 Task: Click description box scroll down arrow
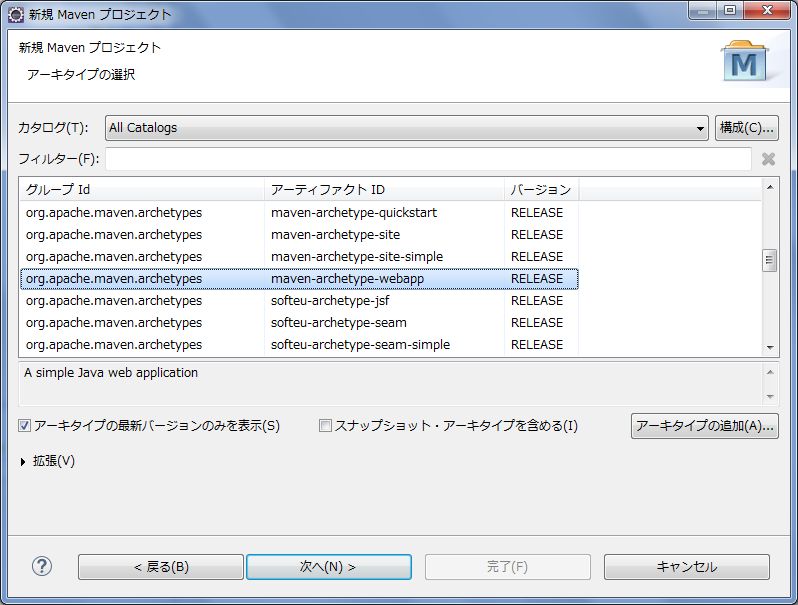click(770, 396)
